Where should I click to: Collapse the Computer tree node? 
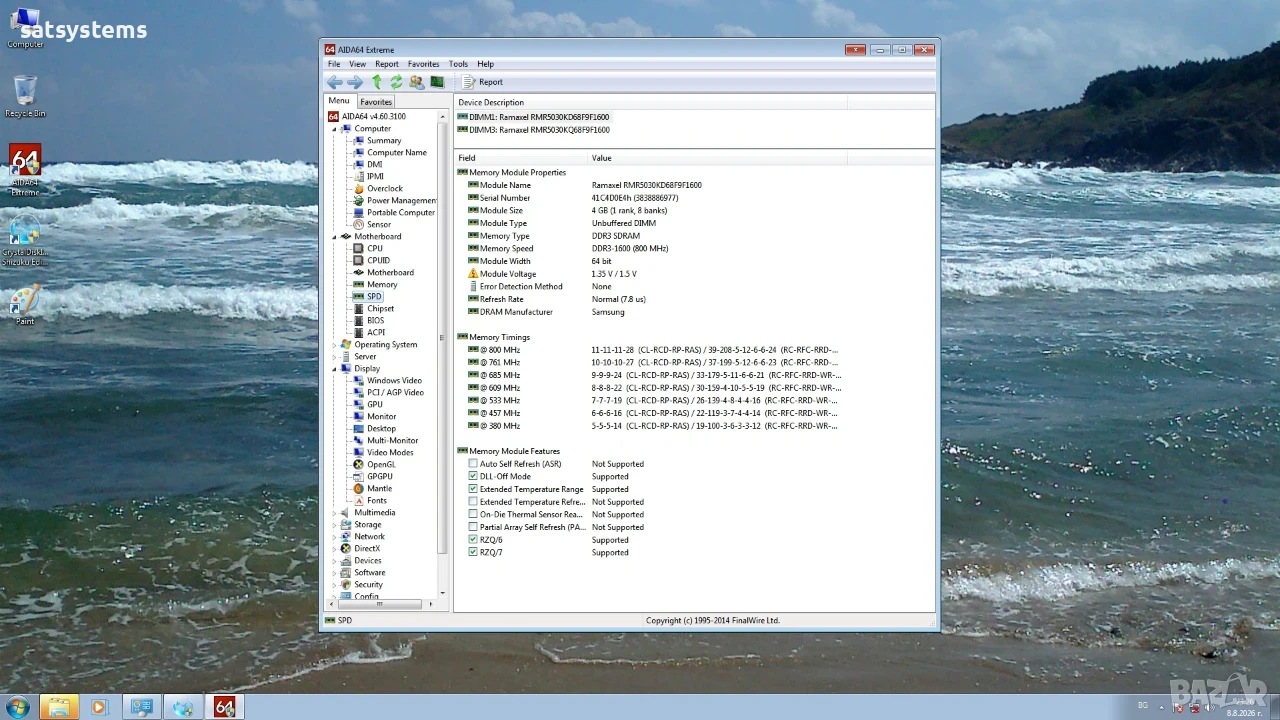pyautogui.click(x=335, y=129)
